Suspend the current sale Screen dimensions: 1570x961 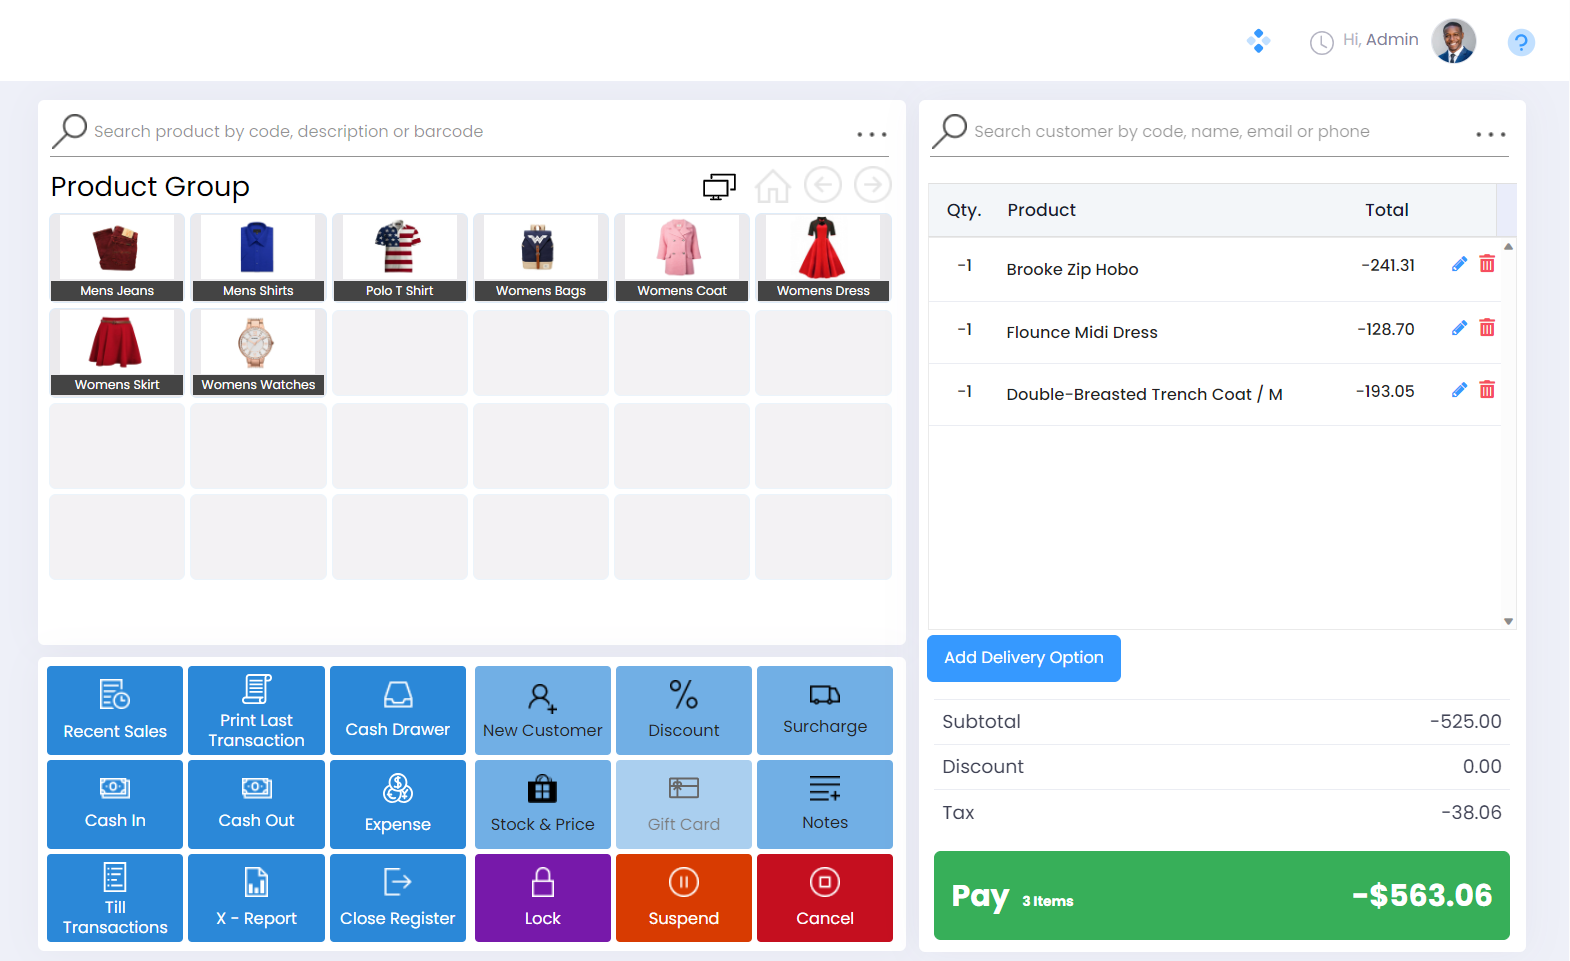point(683,897)
